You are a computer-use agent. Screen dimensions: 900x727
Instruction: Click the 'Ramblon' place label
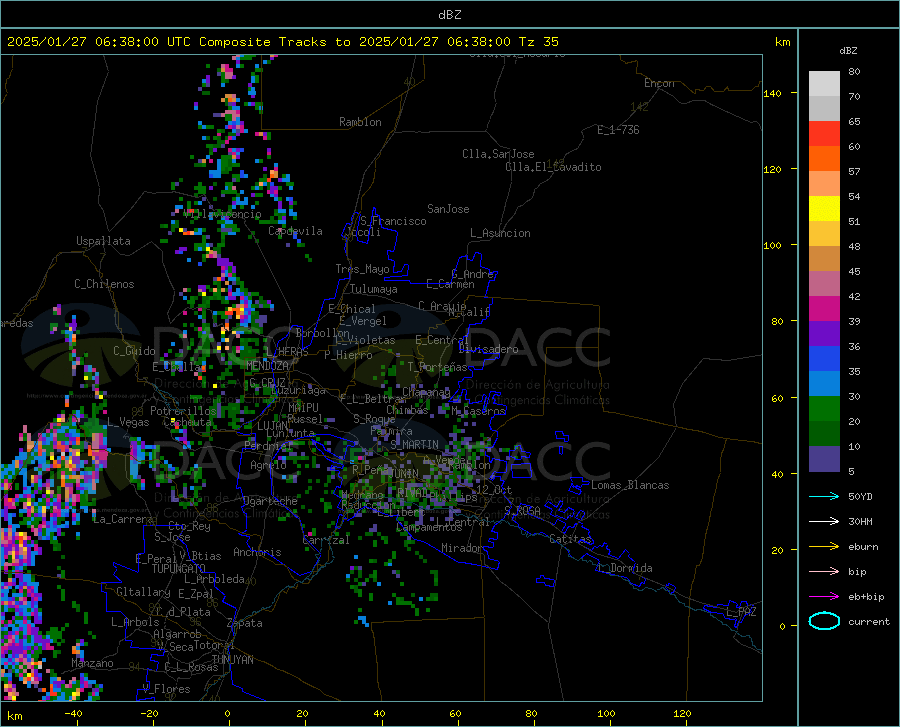(360, 122)
